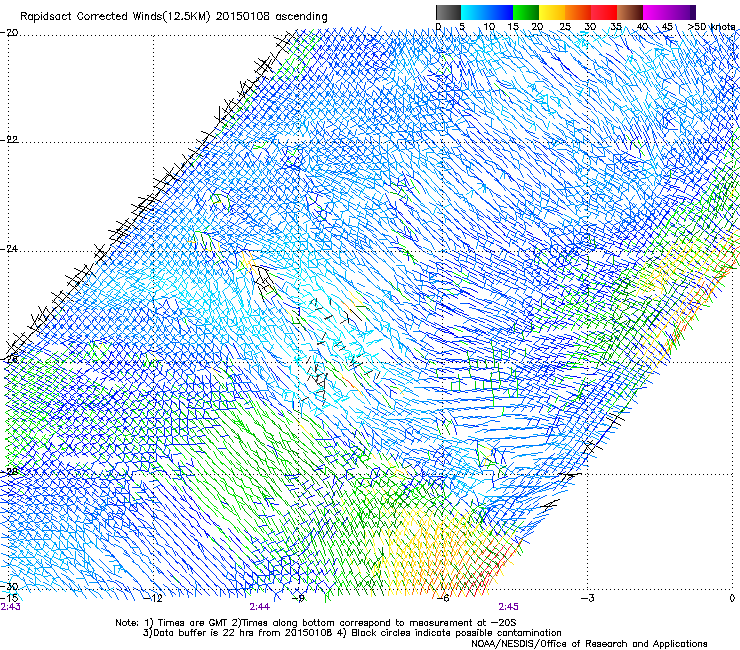Click the '2:44' swath time label
This screenshot has width=740, height=650.
click(x=260, y=607)
